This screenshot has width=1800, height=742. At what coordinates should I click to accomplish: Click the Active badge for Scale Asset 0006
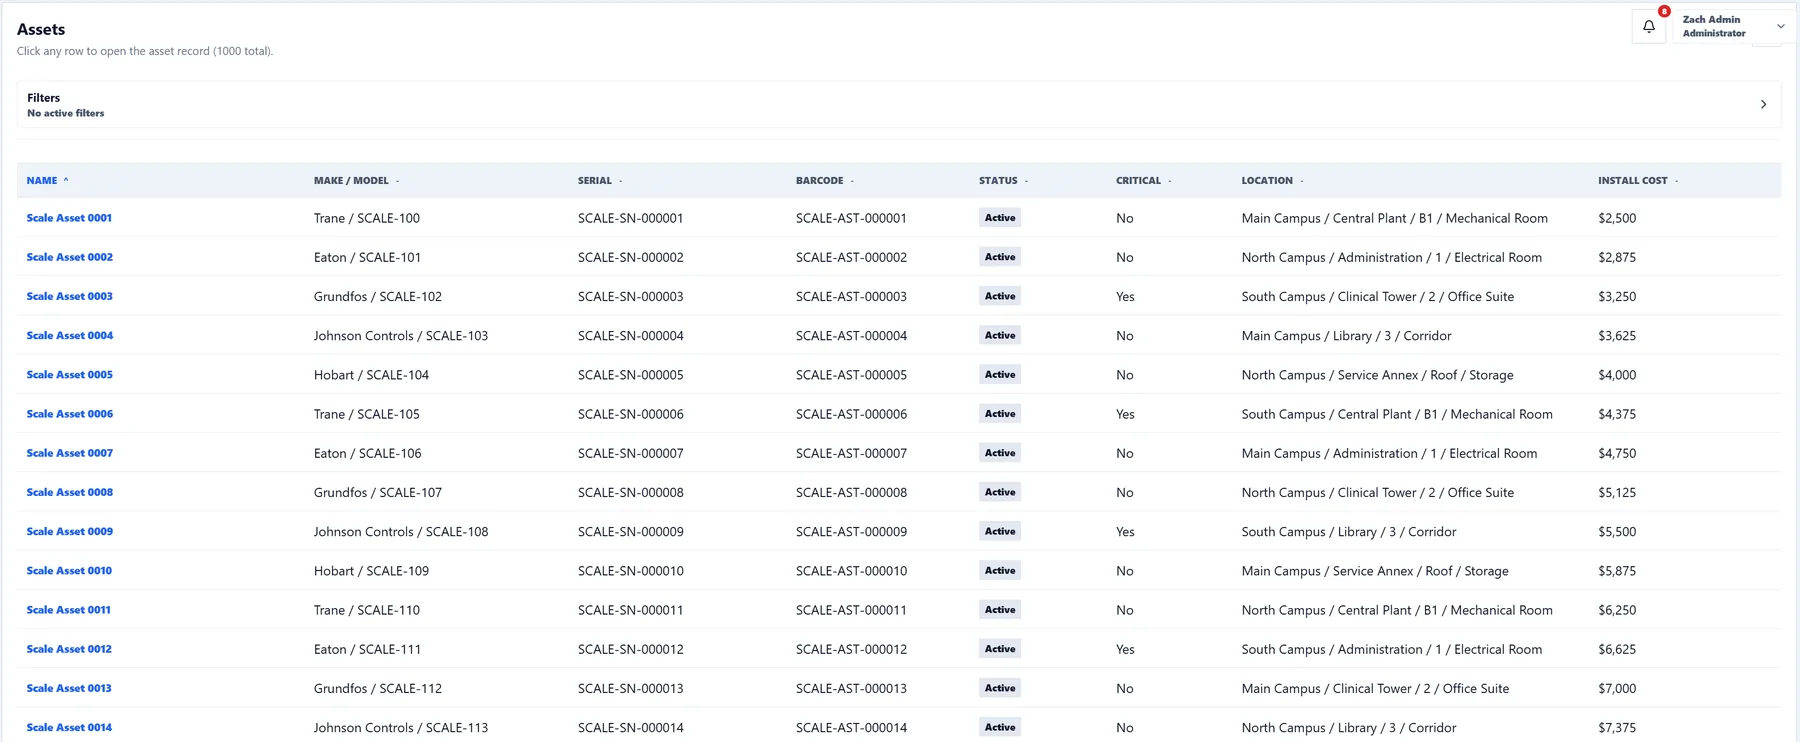pyautogui.click(x=1000, y=414)
